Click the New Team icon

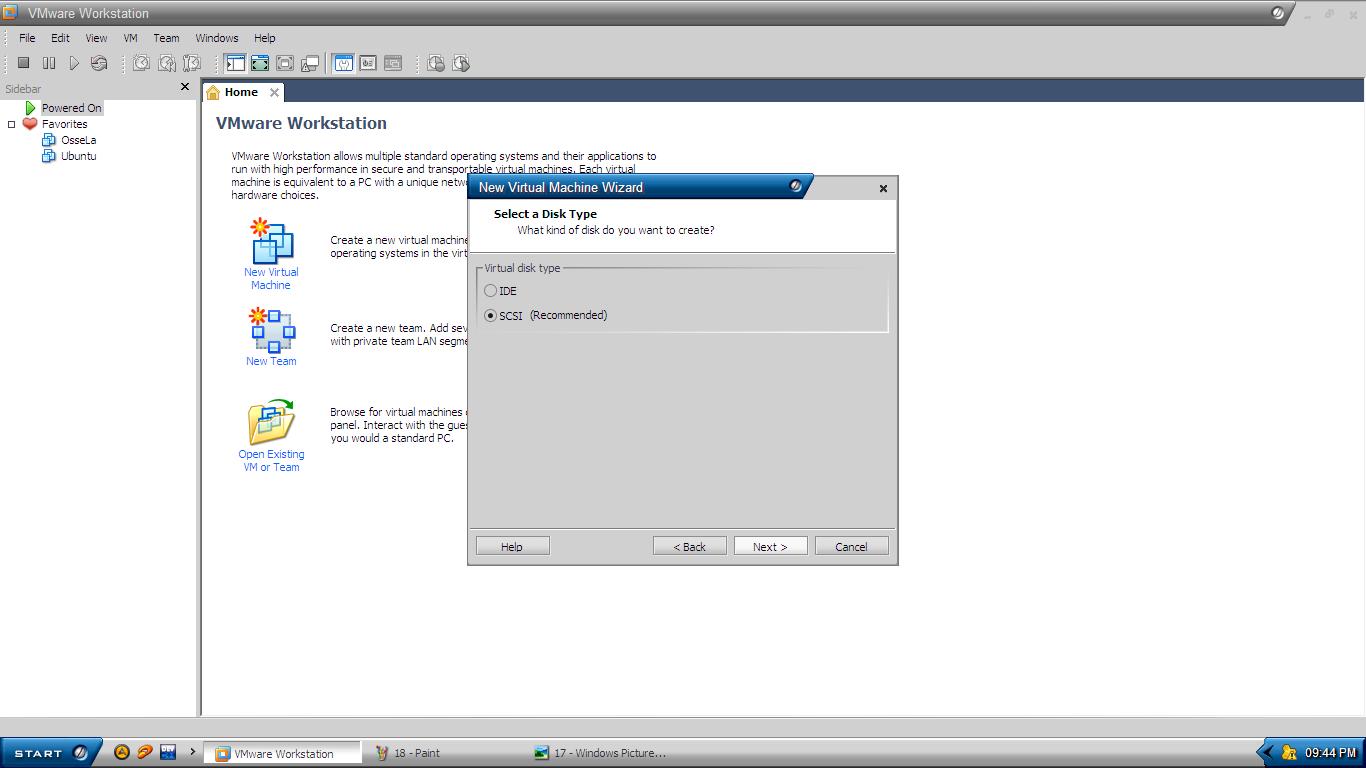[x=271, y=331]
